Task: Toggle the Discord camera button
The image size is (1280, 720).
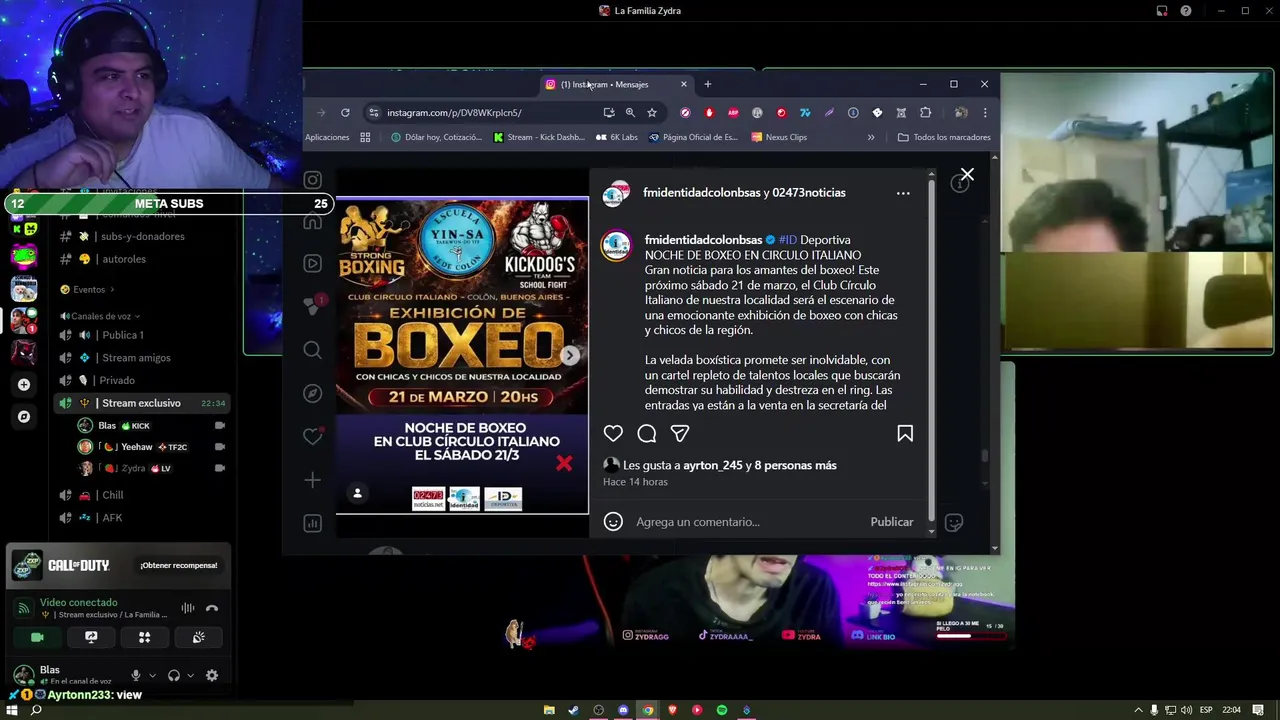Action: 37,637
